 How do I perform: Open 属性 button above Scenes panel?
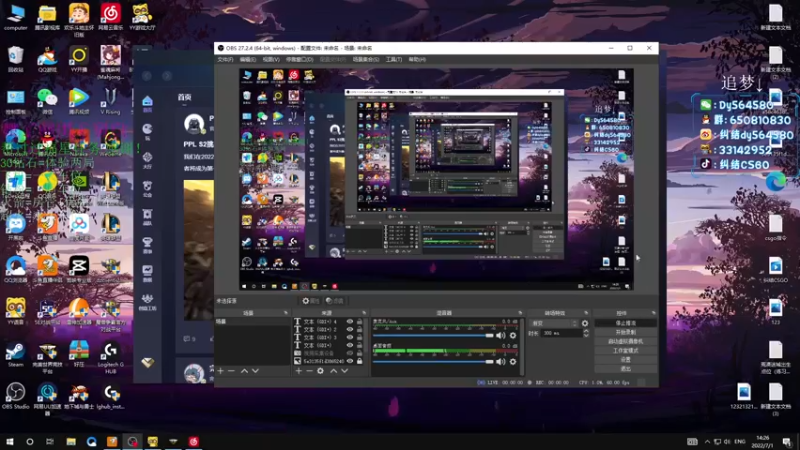(311, 301)
